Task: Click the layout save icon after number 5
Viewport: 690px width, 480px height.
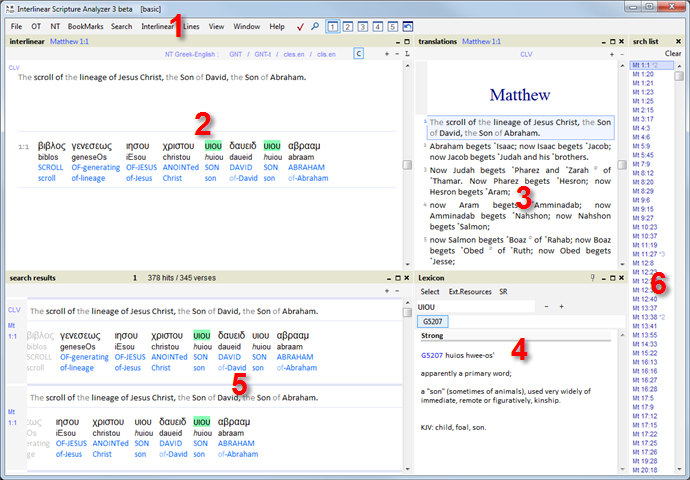Action: [408, 25]
